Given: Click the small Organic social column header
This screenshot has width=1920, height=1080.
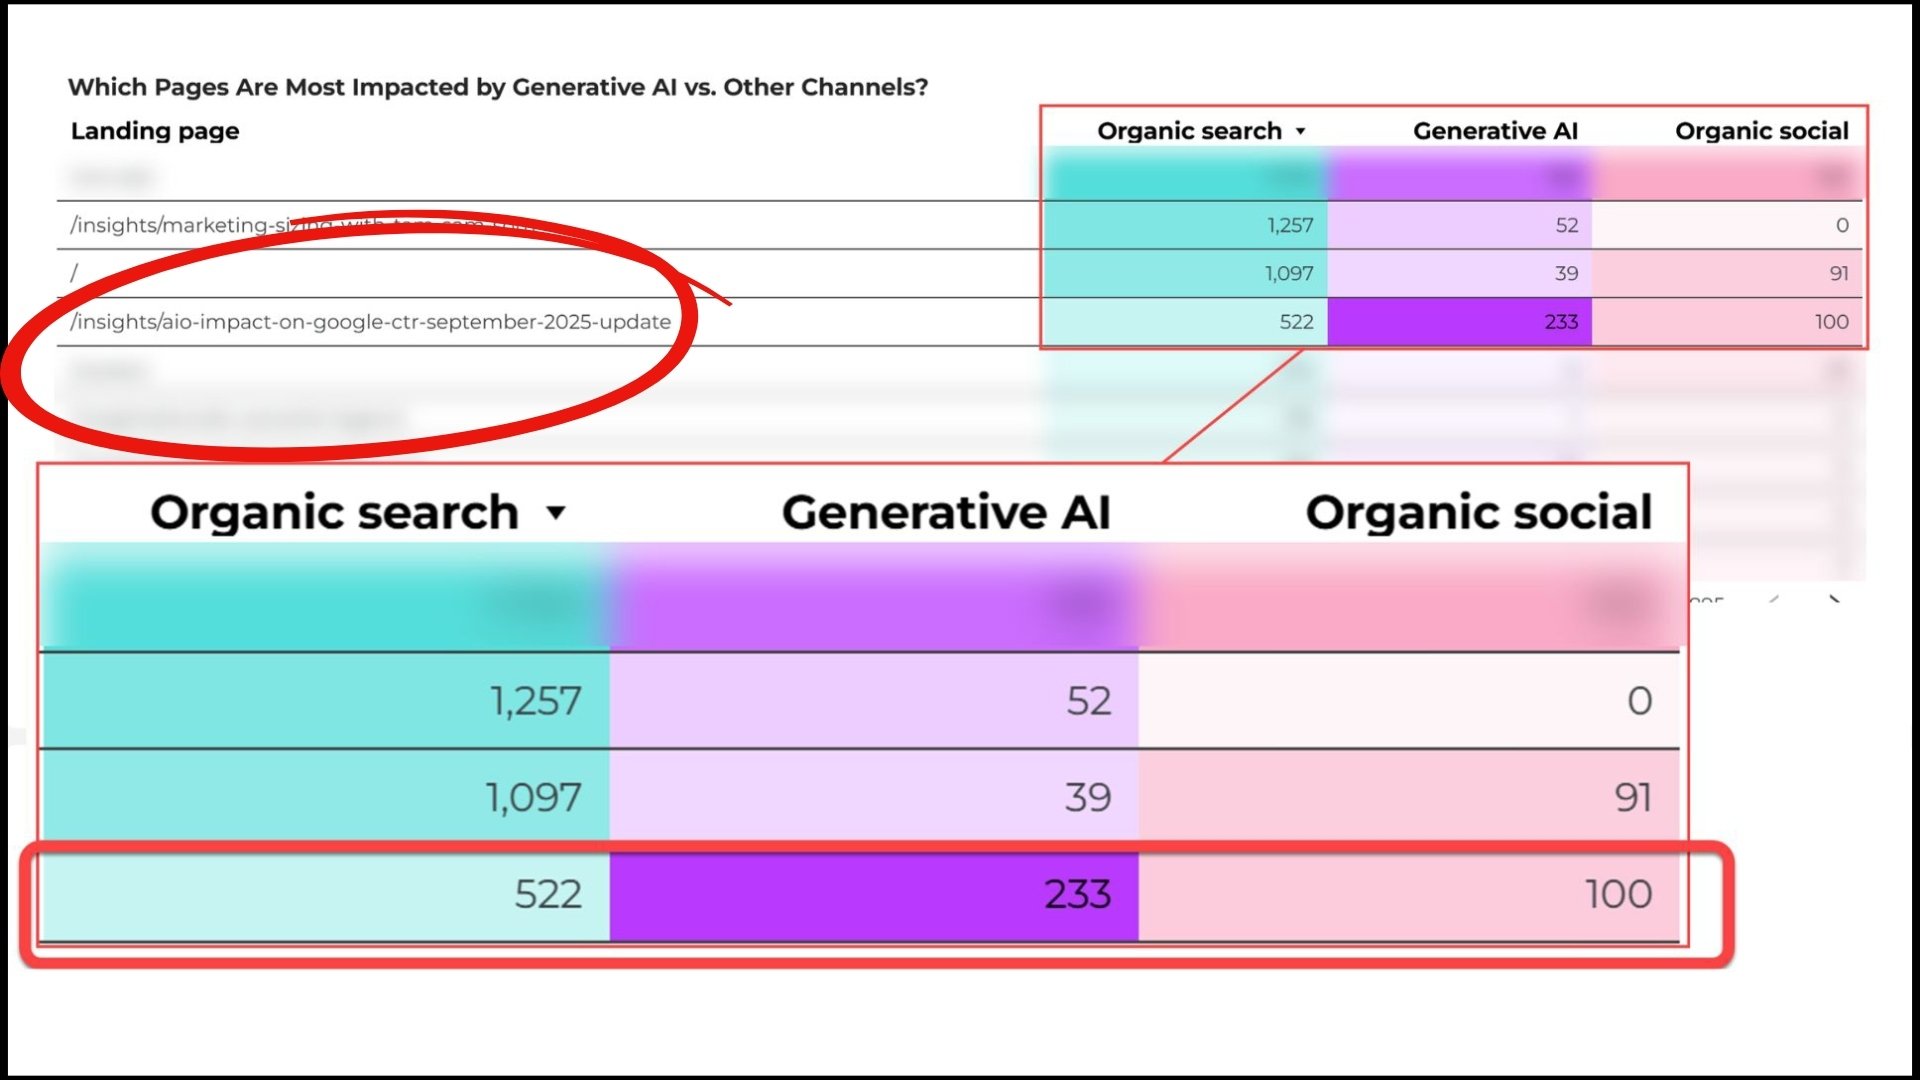Looking at the screenshot, I should 1761,131.
